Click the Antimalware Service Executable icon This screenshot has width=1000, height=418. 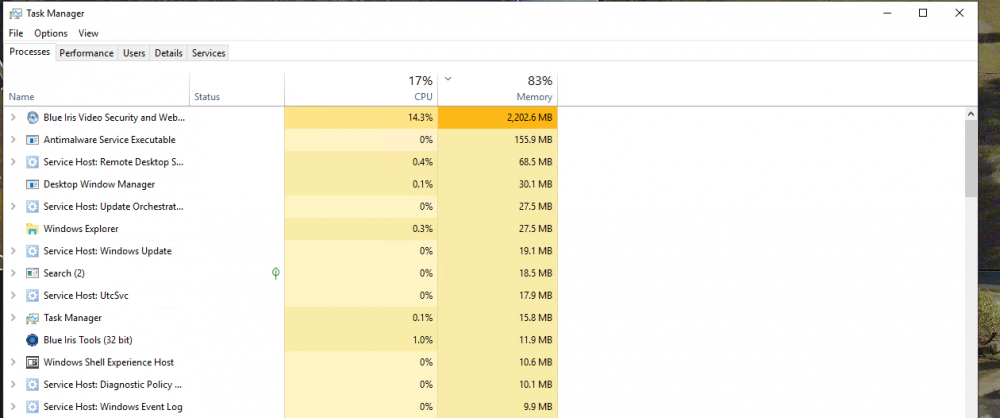[x=33, y=140]
